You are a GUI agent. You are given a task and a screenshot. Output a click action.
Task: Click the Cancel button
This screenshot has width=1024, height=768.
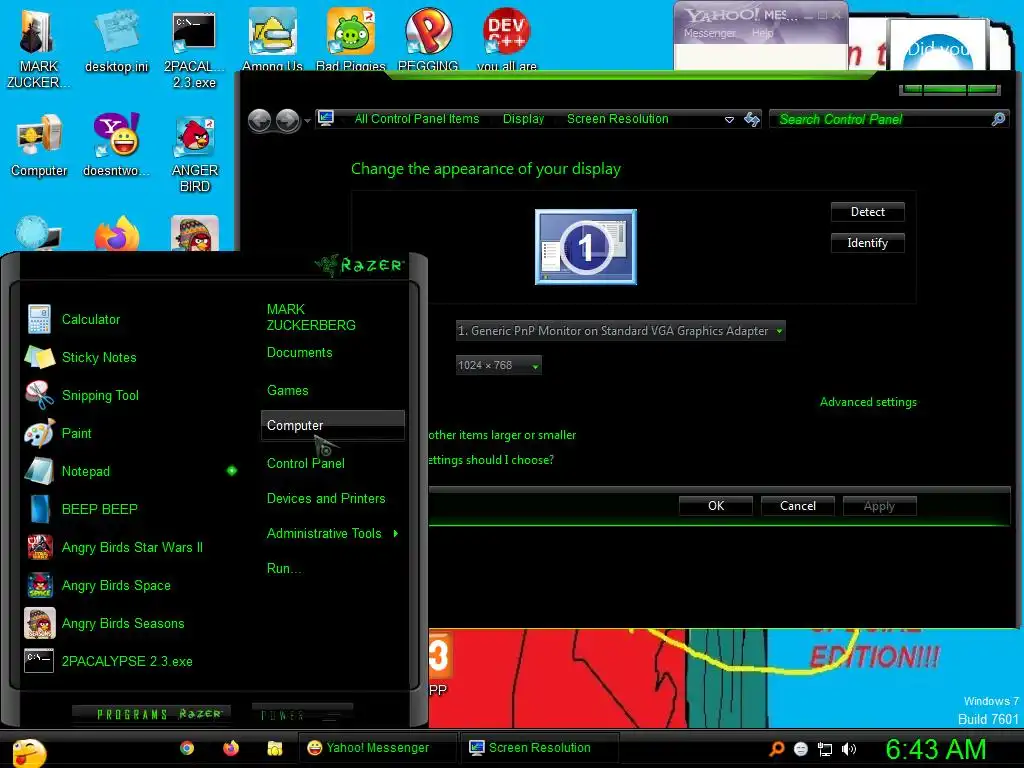(x=797, y=505)
